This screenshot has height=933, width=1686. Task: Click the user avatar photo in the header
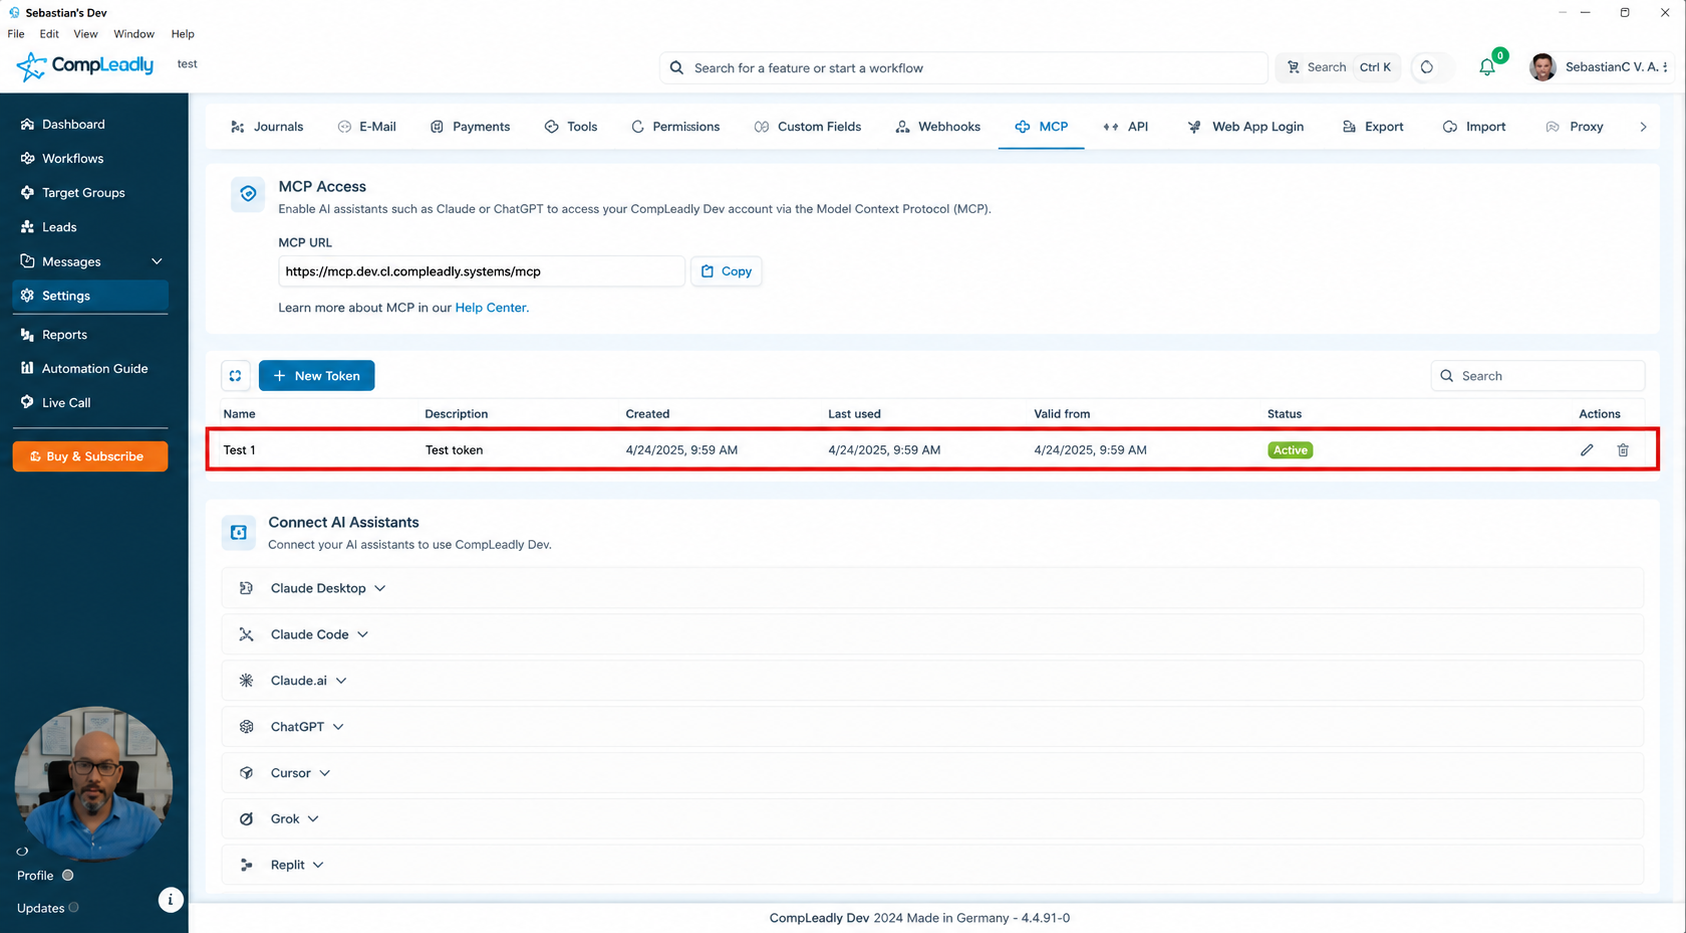coord(1543,67)
